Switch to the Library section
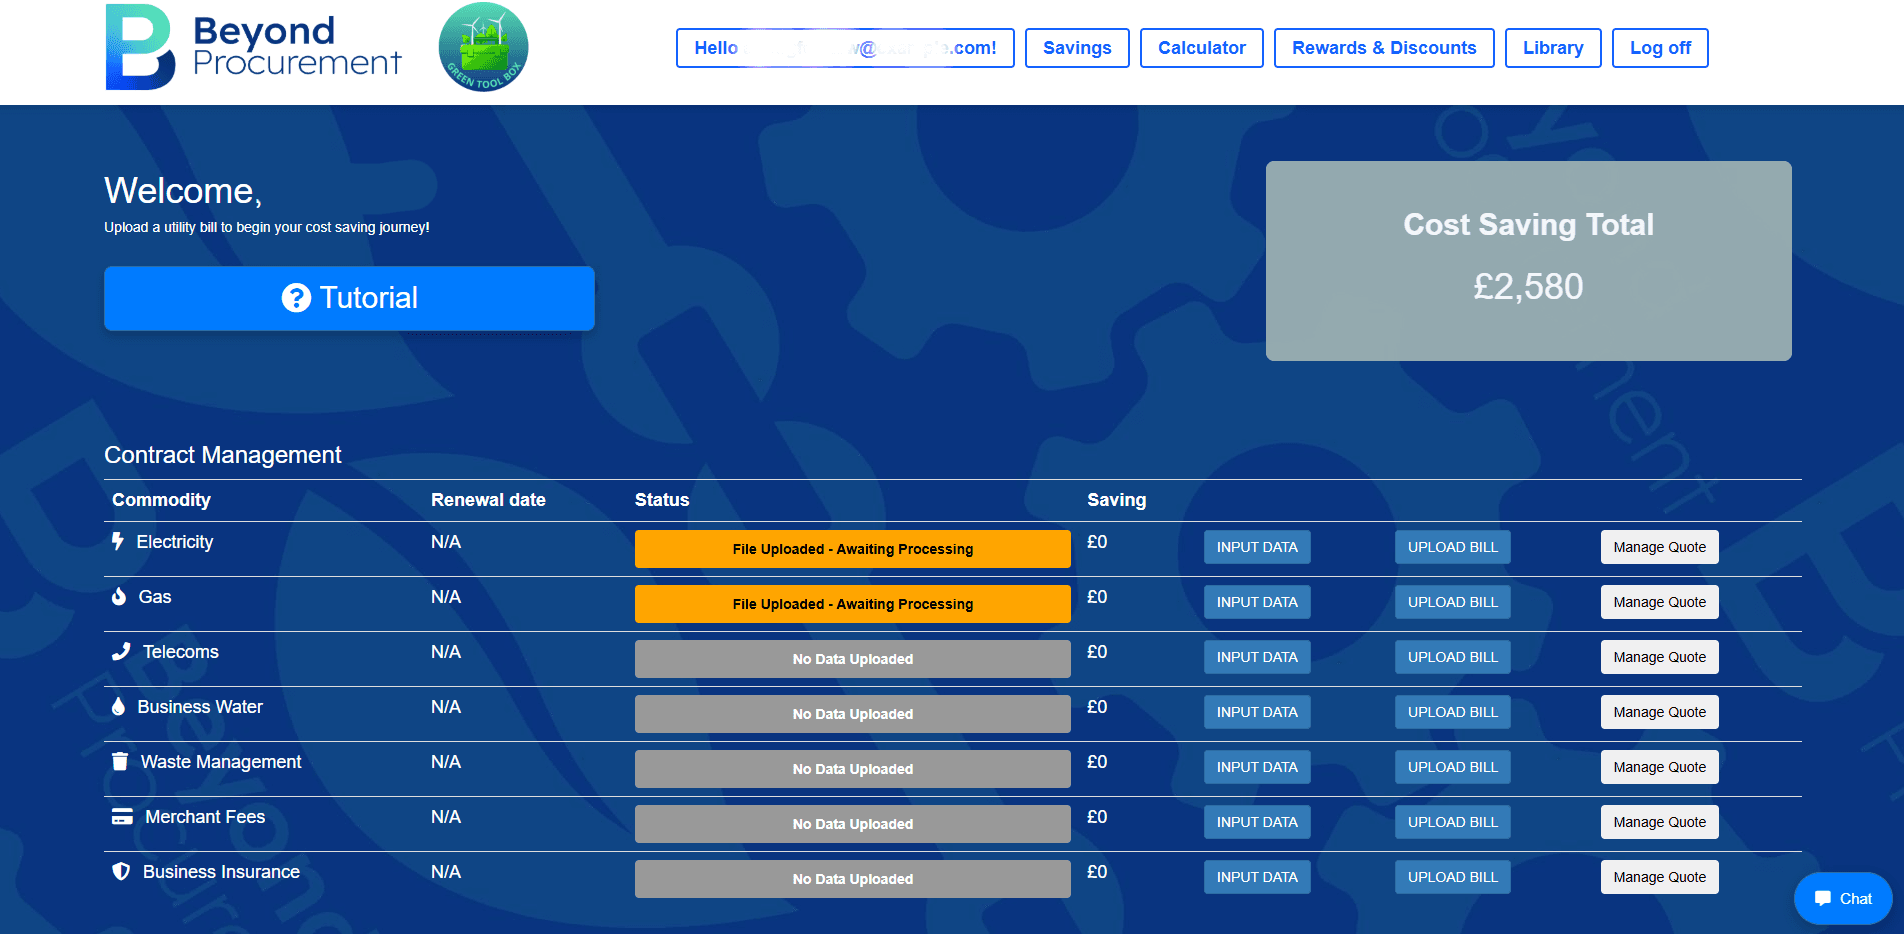The image size is (1904, 934). click(x=1552, y=47)
